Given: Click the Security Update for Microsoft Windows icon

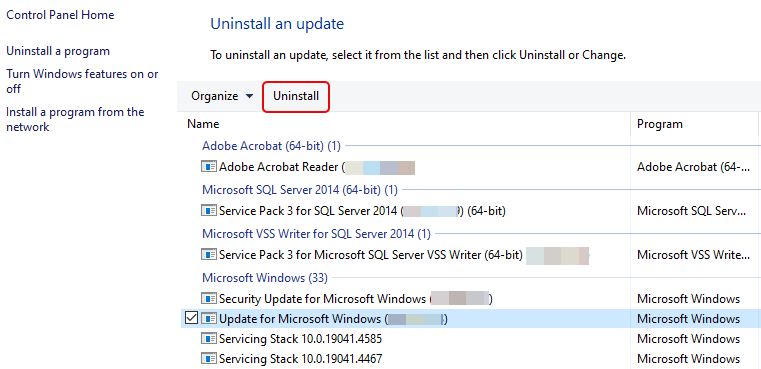Looking at the screenshot, I should [x=209, y=298].
